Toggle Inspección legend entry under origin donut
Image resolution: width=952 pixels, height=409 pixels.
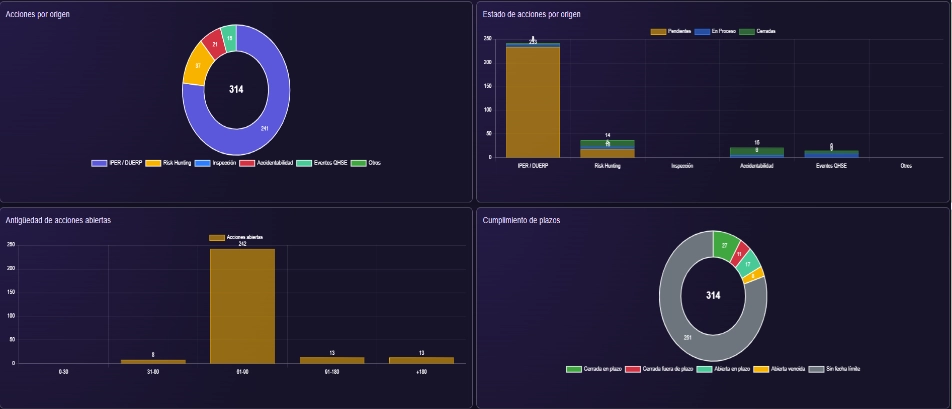216,163
